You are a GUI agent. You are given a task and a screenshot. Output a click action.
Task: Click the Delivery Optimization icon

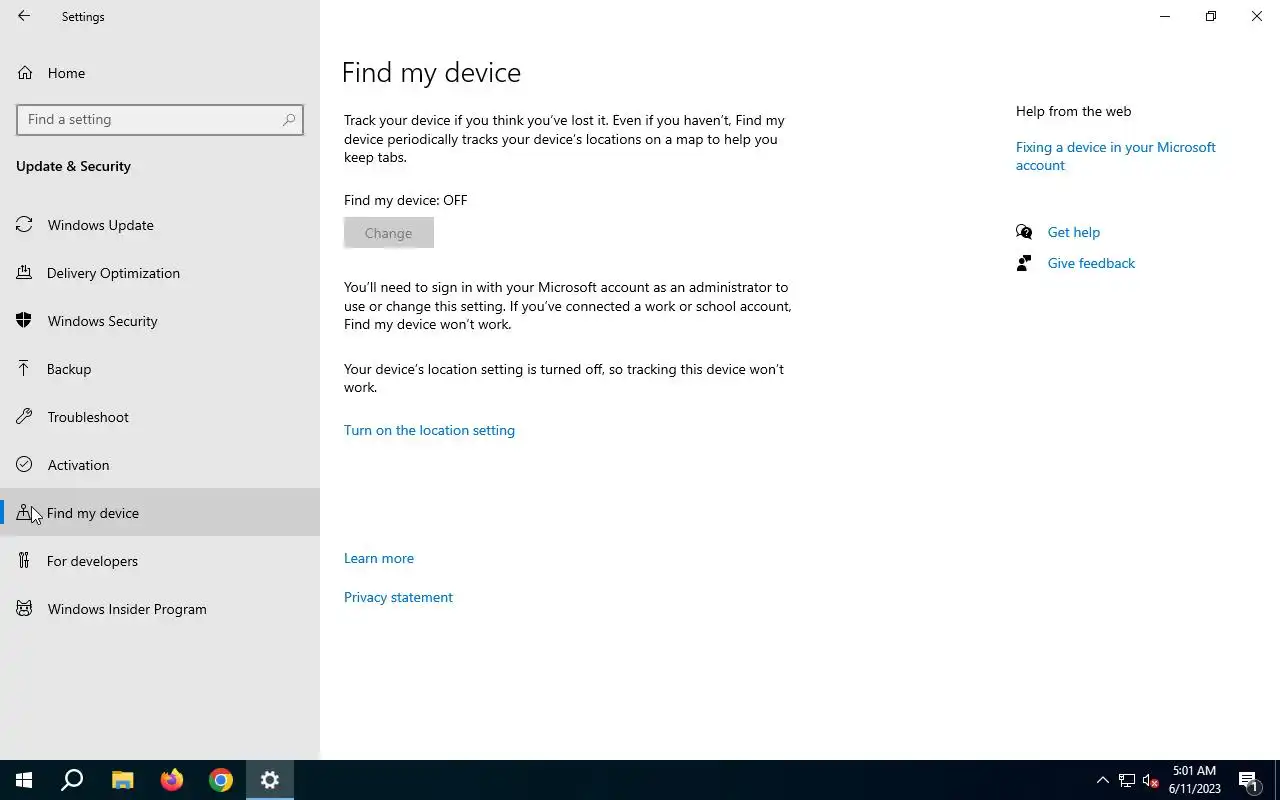click(25, 273)
